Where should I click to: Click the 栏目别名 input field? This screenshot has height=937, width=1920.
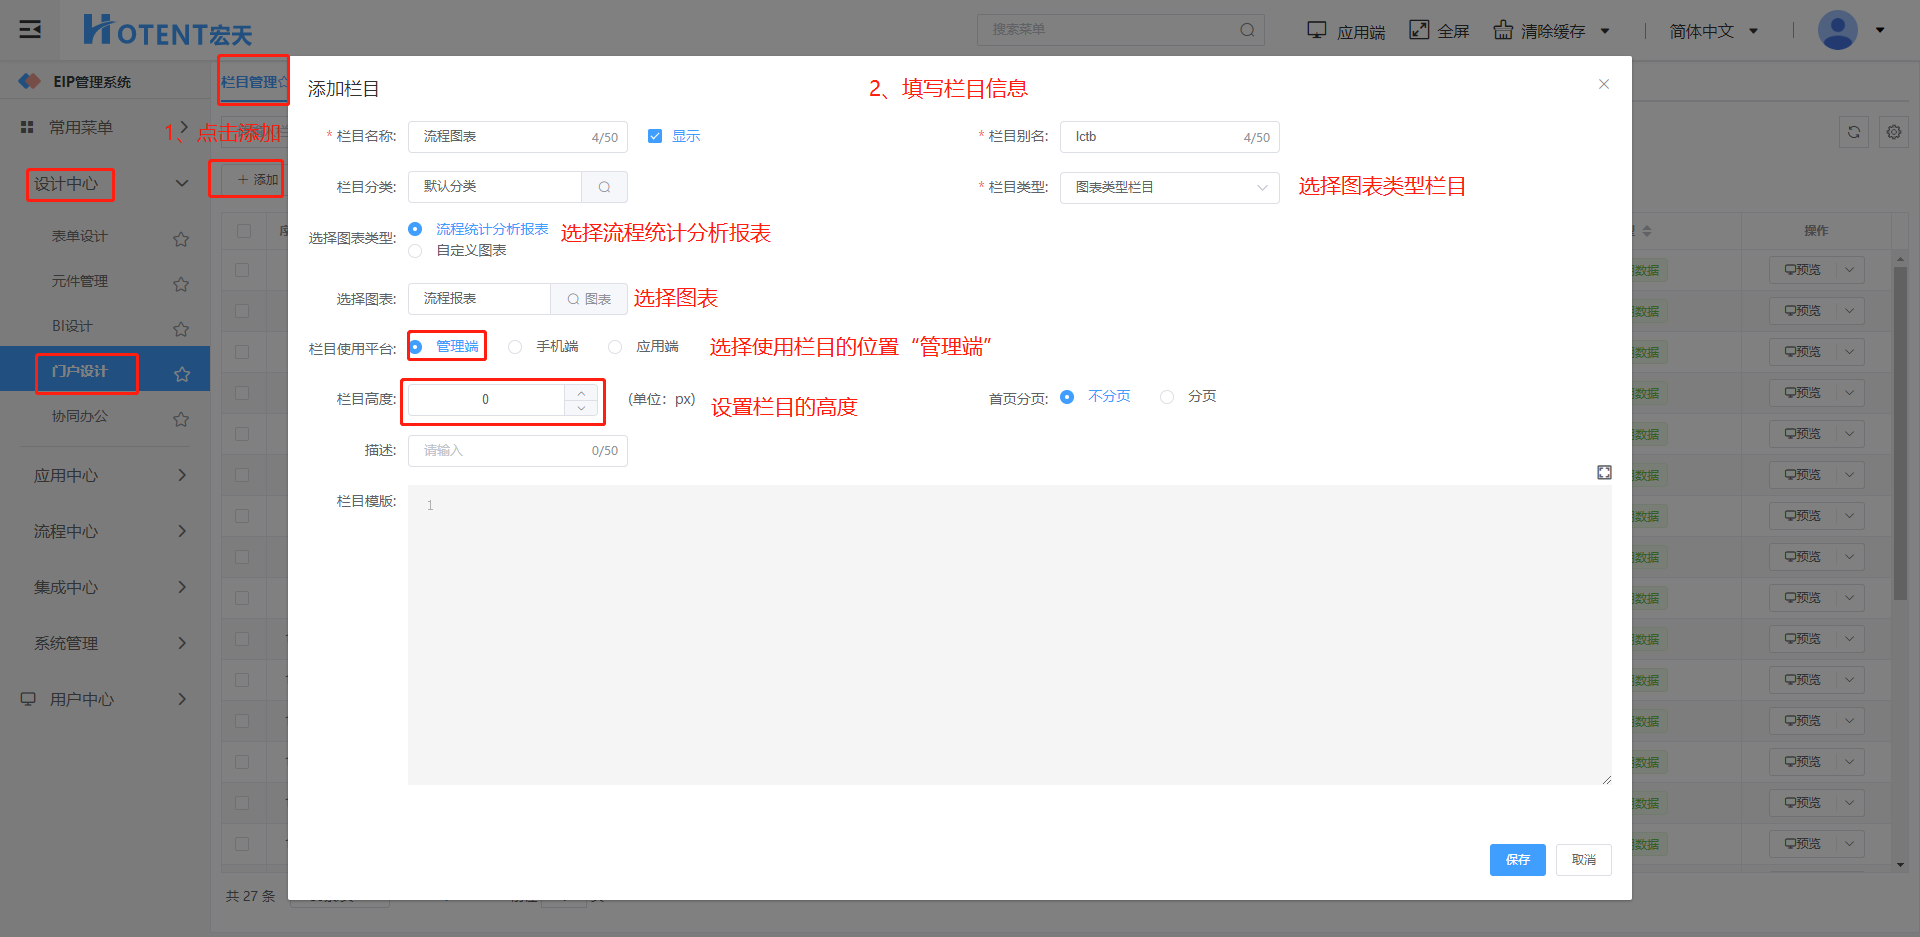click(x=1169, y=137)
